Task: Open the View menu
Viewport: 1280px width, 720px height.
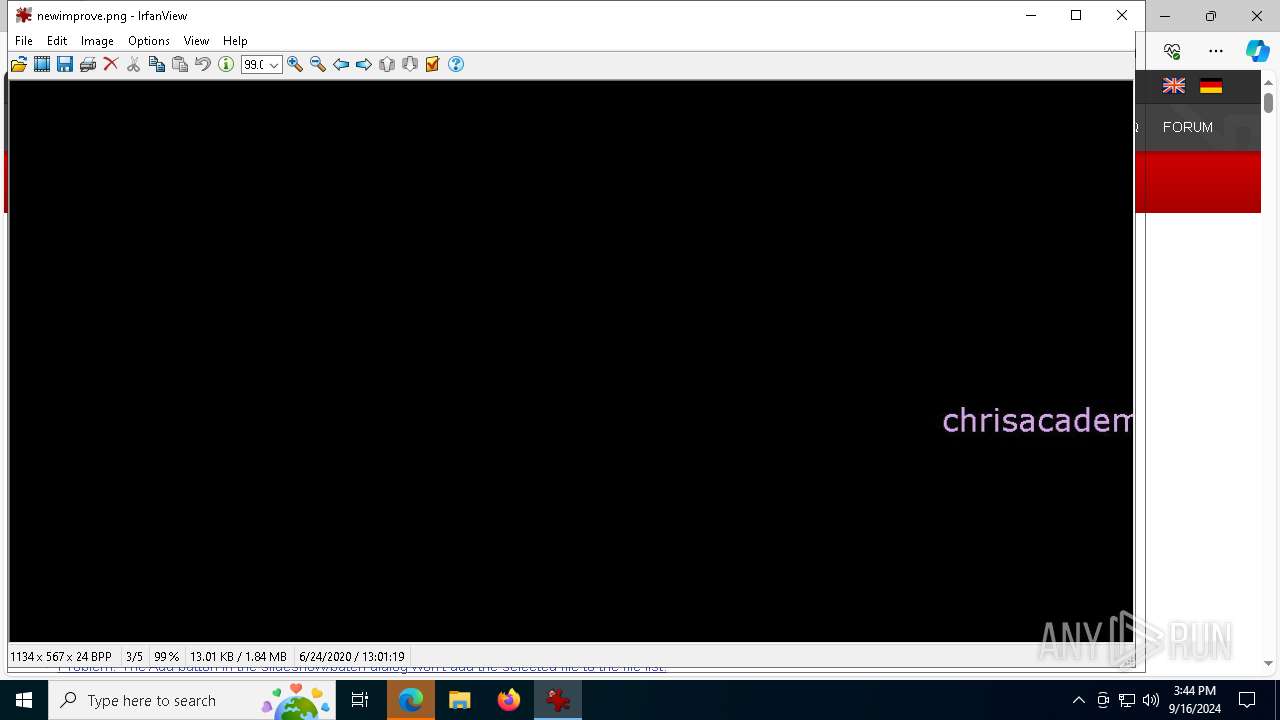Action: pyautogui.click(x=196, y=41)
